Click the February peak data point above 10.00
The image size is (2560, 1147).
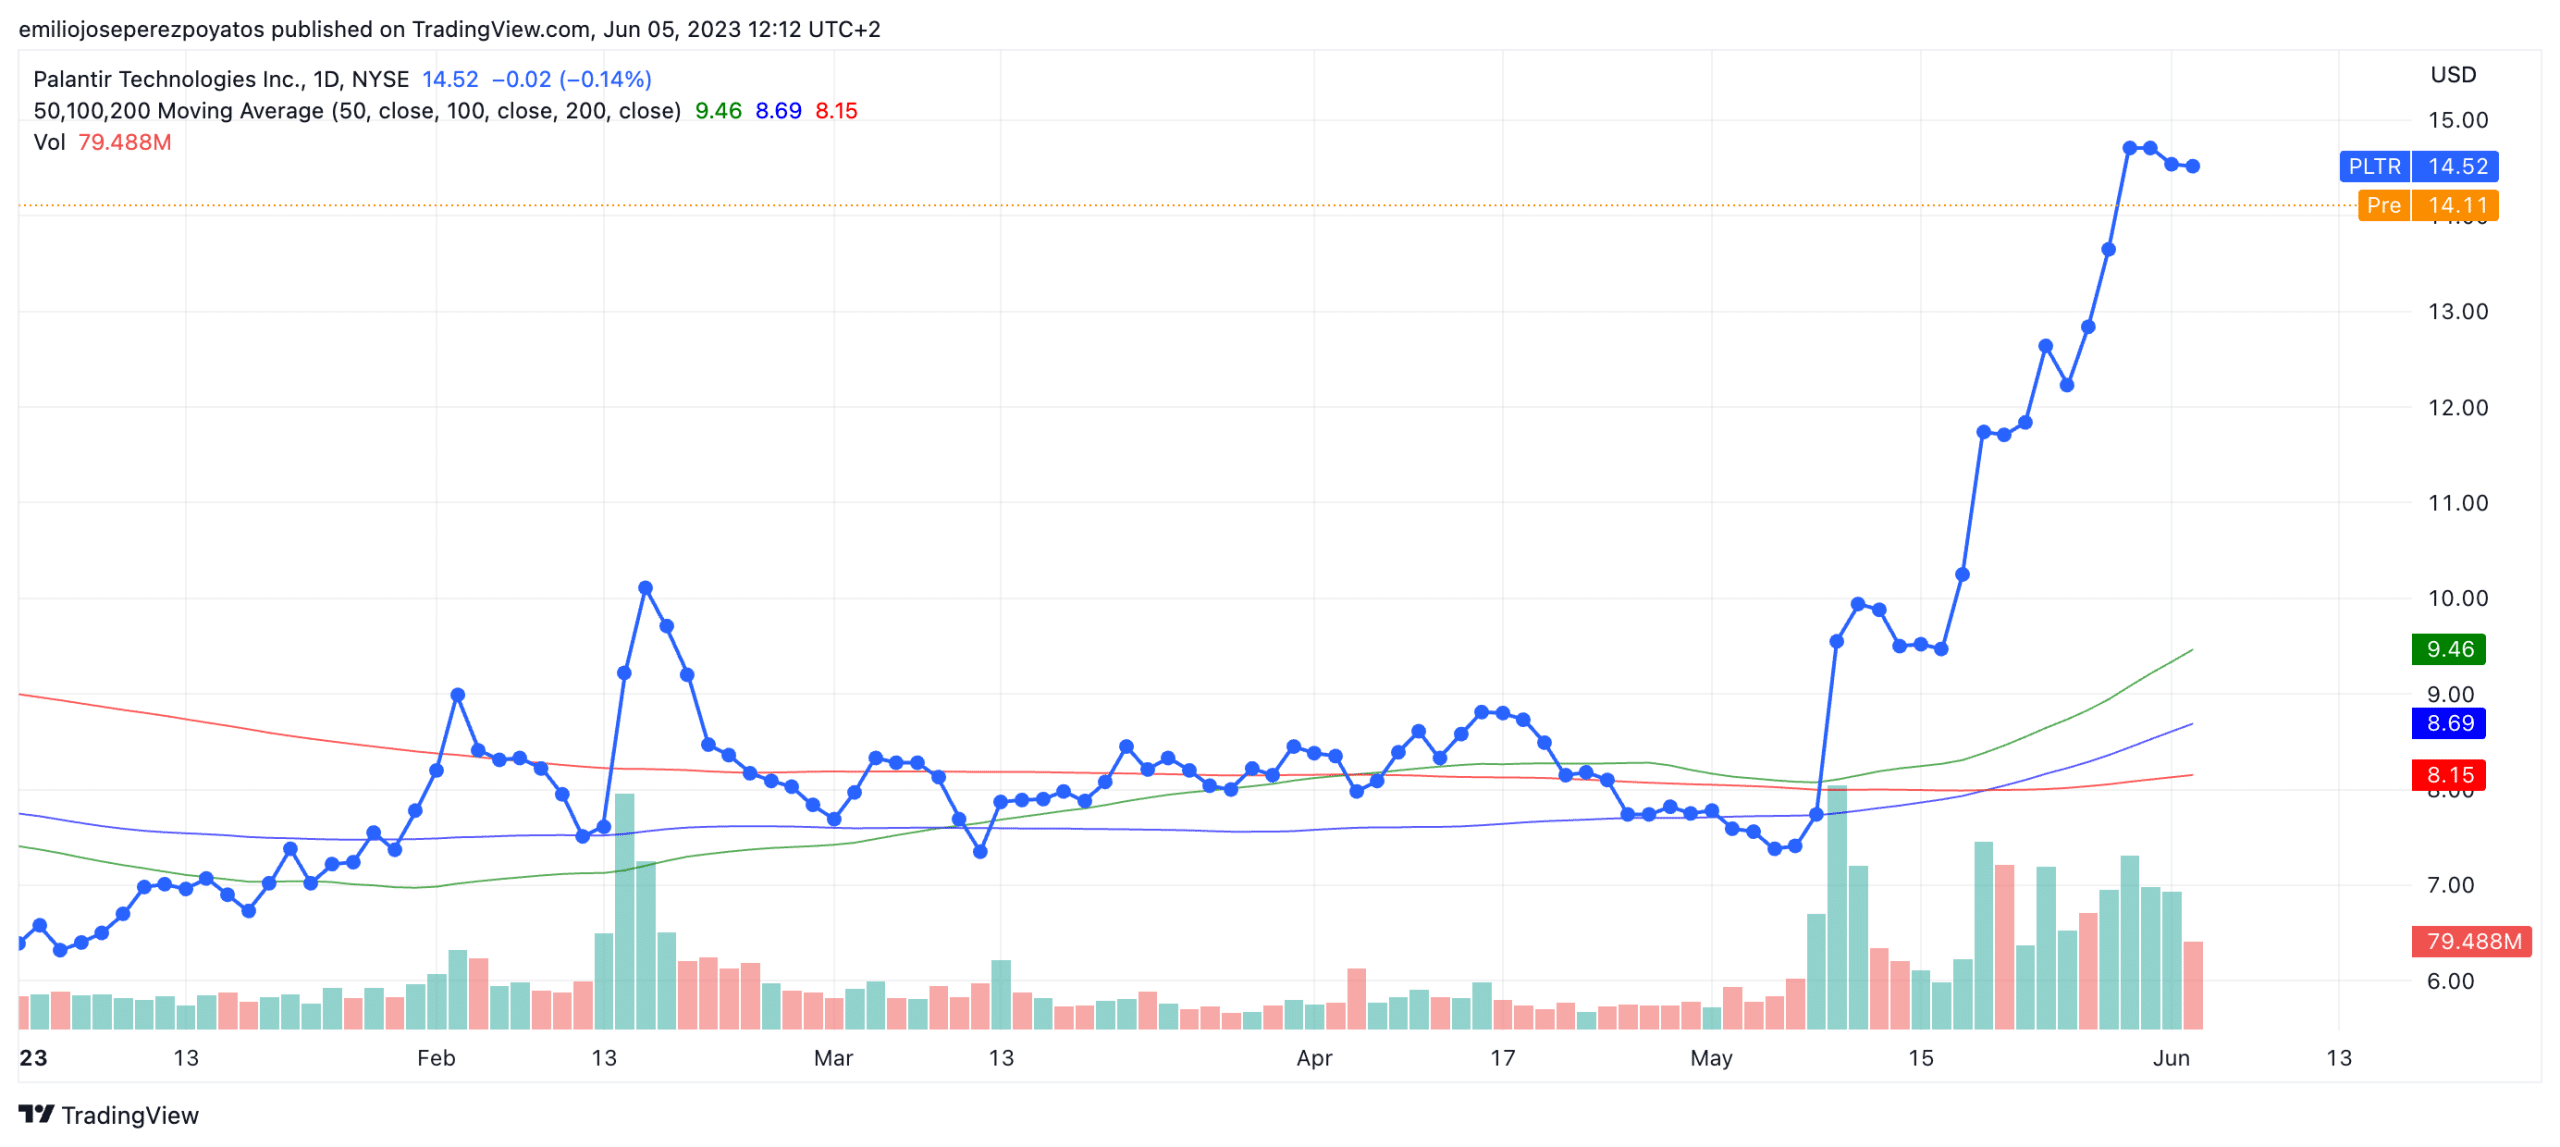645,588
